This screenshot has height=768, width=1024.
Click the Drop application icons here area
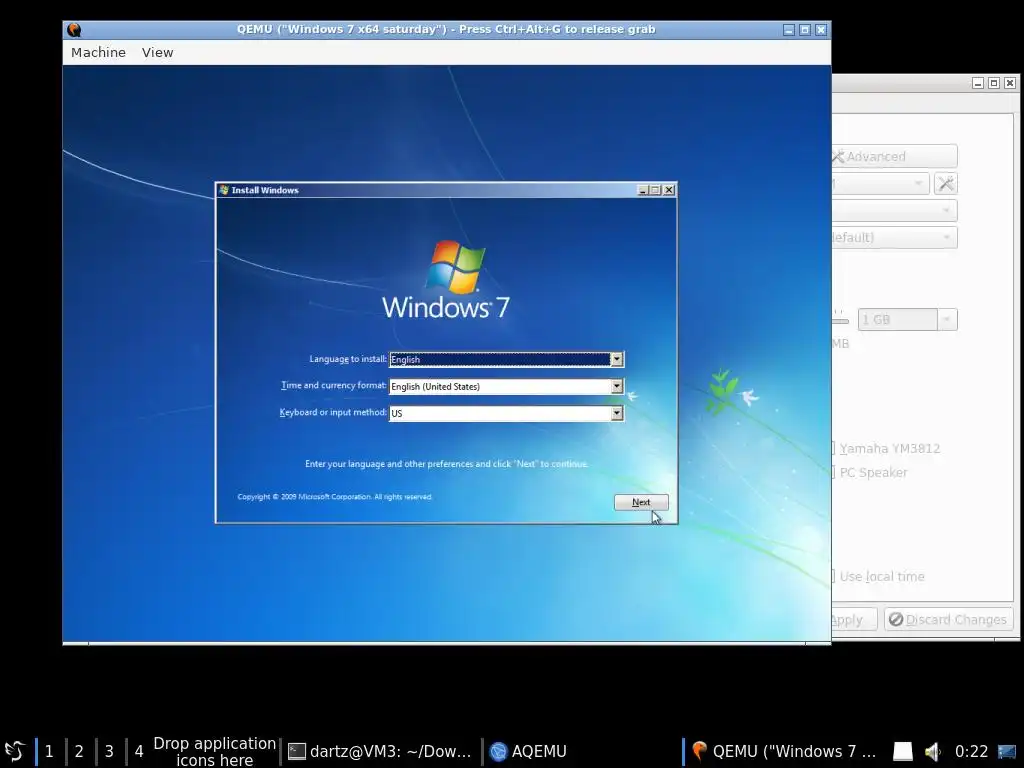tap(214, 752)
